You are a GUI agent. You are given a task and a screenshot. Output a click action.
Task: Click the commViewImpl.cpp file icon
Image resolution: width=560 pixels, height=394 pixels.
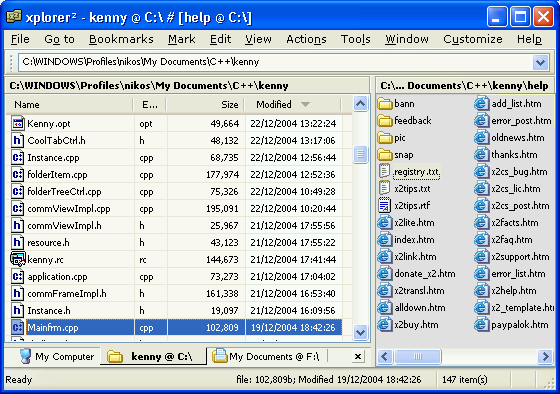tap(17, 208)
